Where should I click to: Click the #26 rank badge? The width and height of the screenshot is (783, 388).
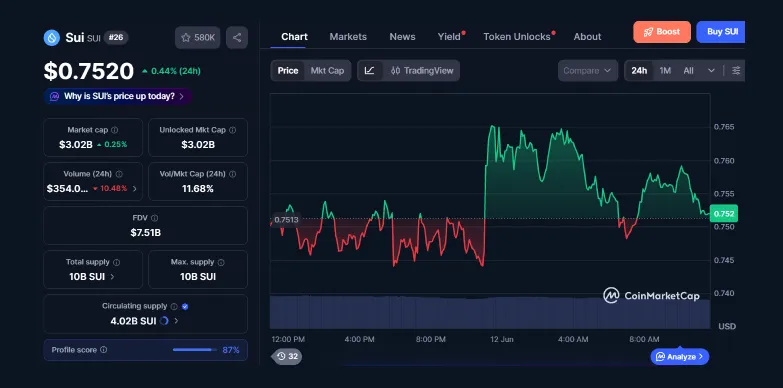116,37
